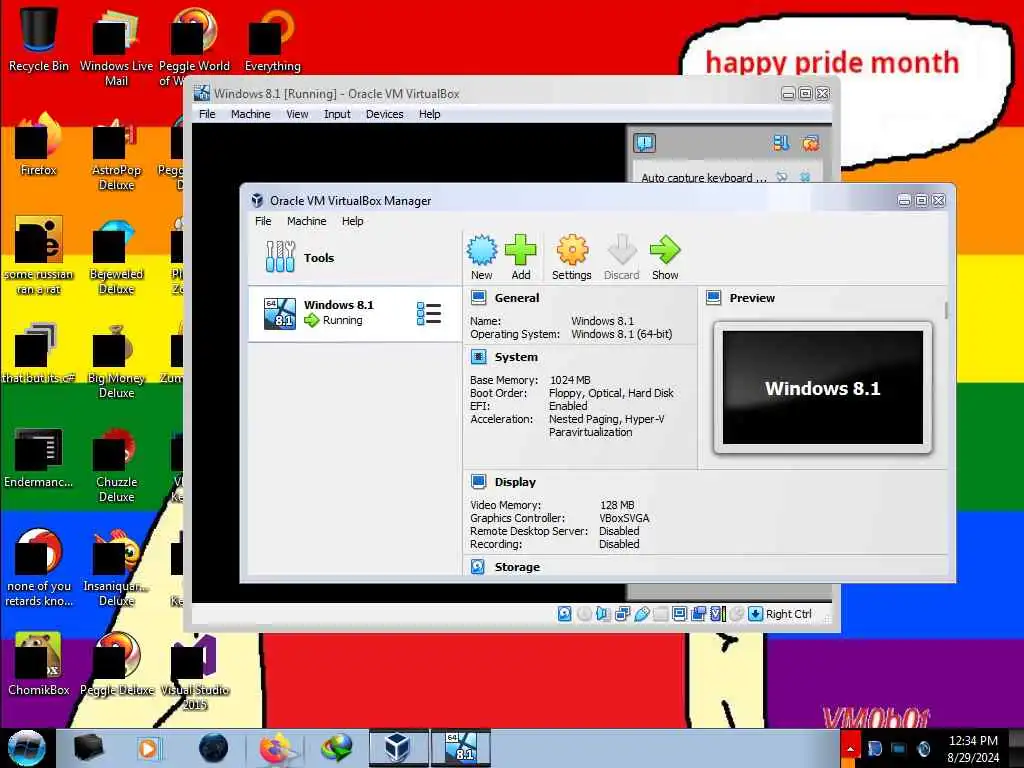This screenshot has width=1024, height=768.
Task: Click the mouse integration status icon
Action: [x=737, y=614]
